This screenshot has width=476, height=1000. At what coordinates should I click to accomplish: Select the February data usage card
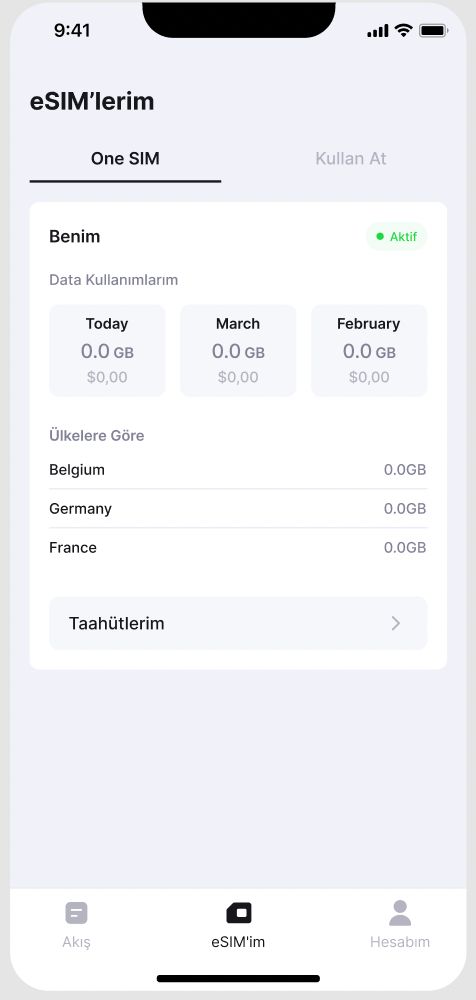coord(369,350)
